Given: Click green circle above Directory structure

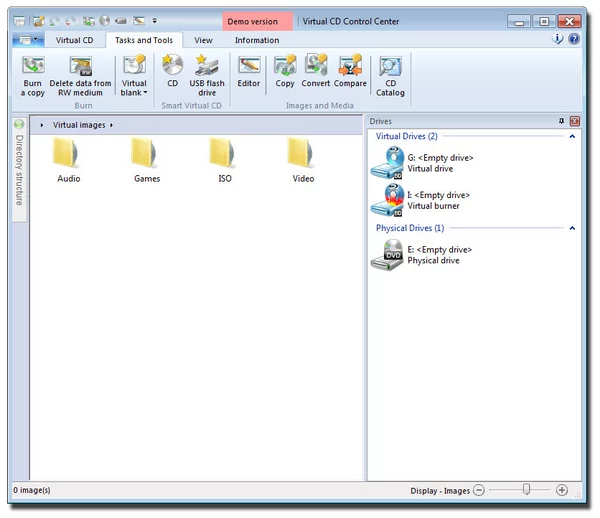Looking at the screenshot, I should (x=19, y=124).
